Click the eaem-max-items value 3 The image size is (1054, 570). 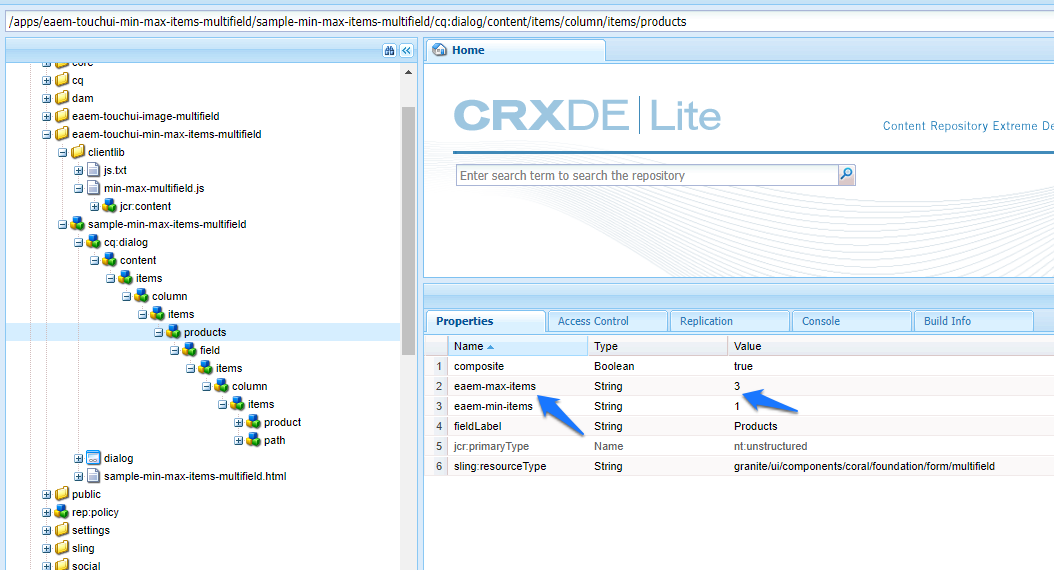(737, 386)
